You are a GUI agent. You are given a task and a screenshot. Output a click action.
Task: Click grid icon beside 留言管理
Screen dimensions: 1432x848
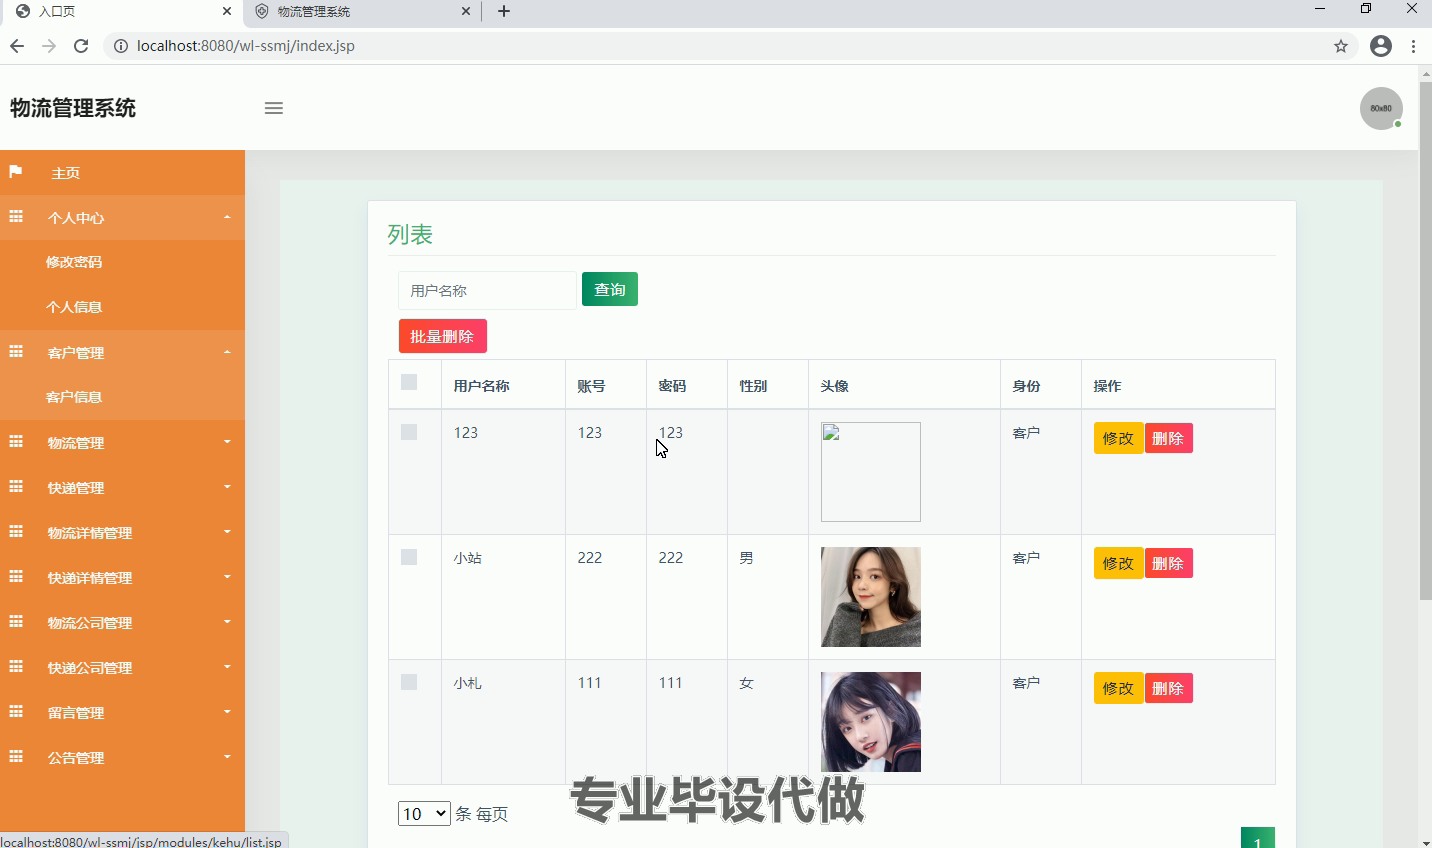click(x=16, y=712)
